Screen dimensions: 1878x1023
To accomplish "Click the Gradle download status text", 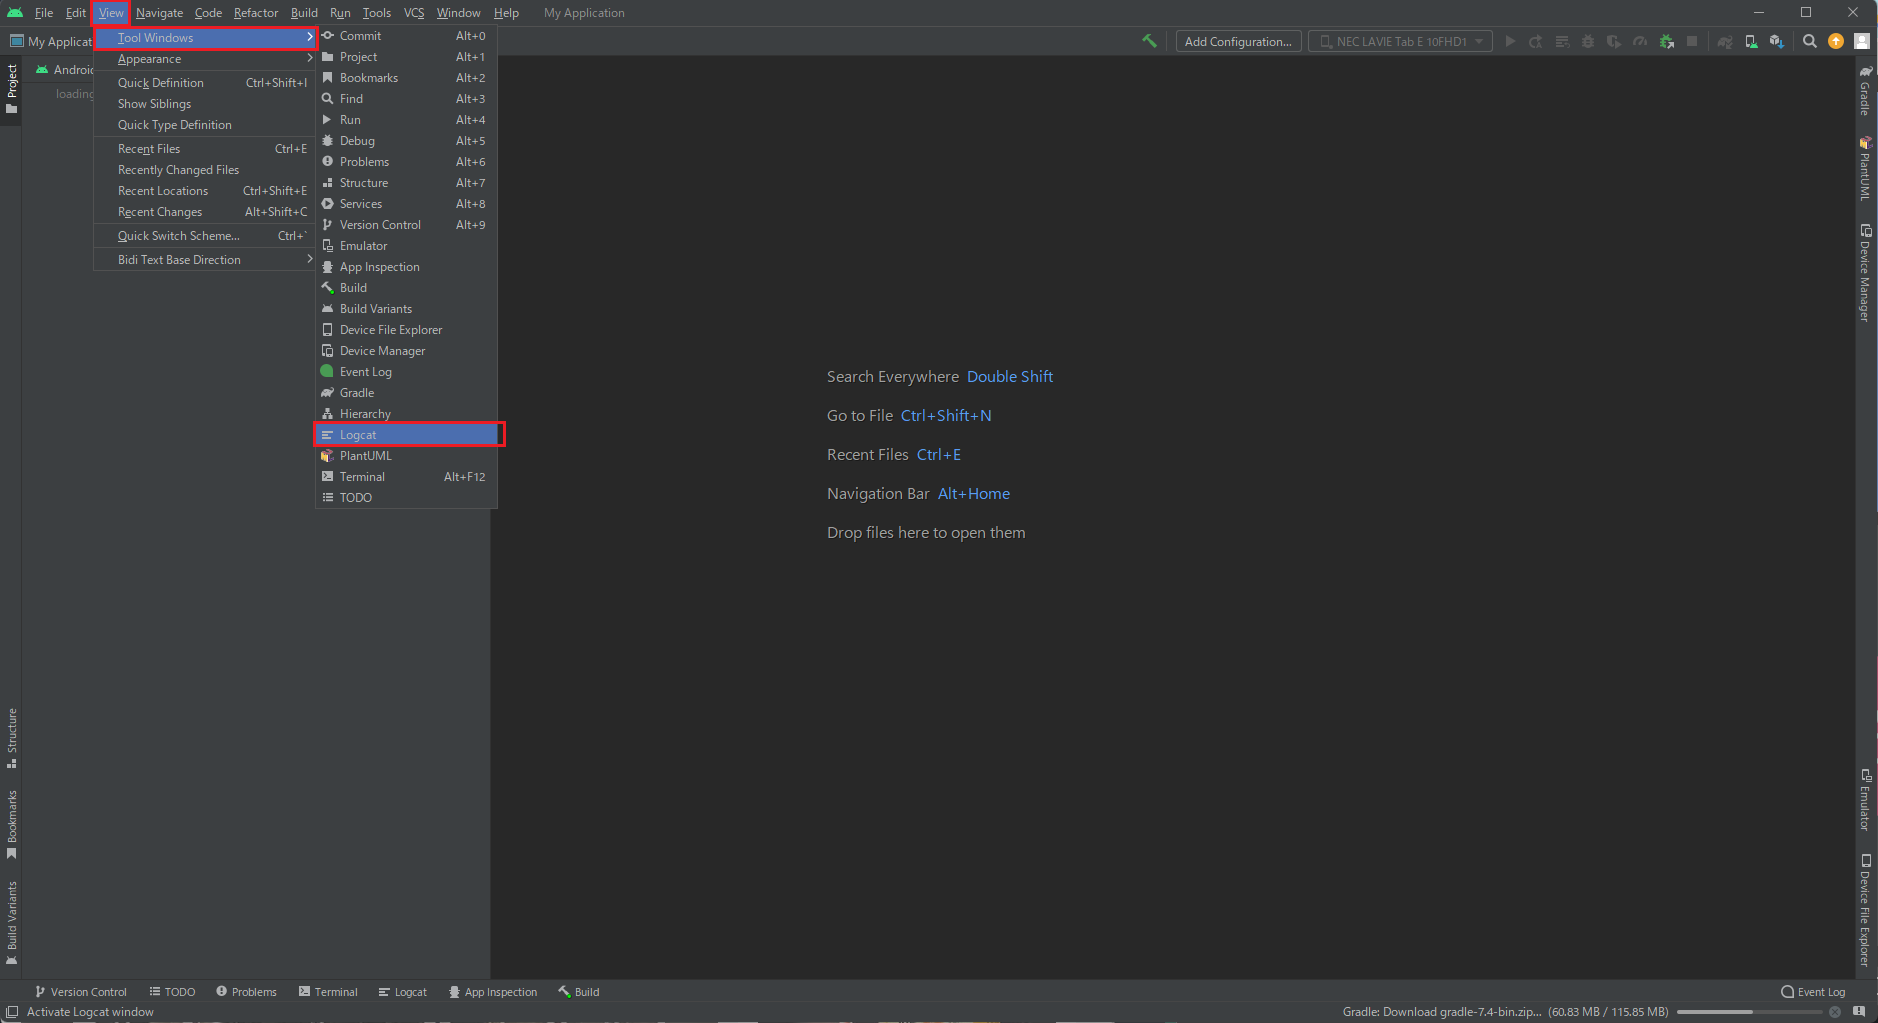I will (x=1505, y=1012).
